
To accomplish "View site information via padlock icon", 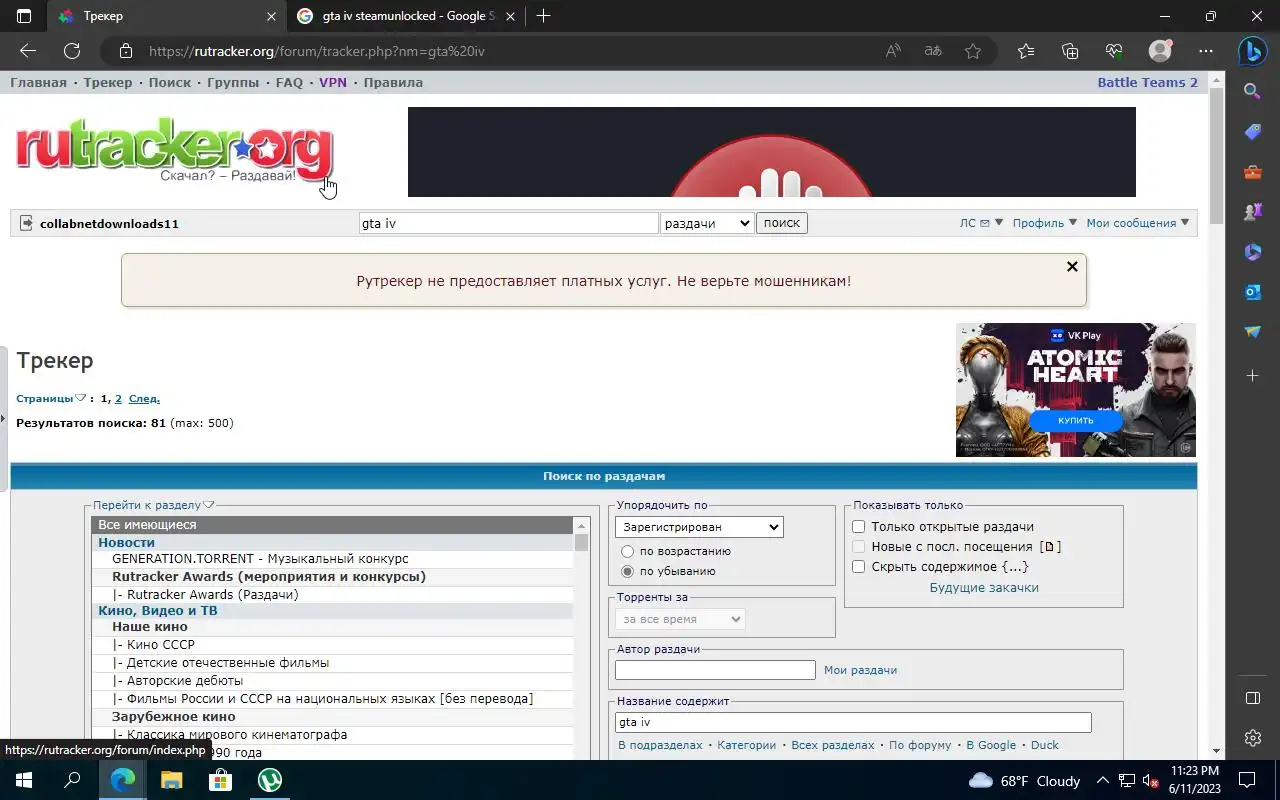I will 125,51.
